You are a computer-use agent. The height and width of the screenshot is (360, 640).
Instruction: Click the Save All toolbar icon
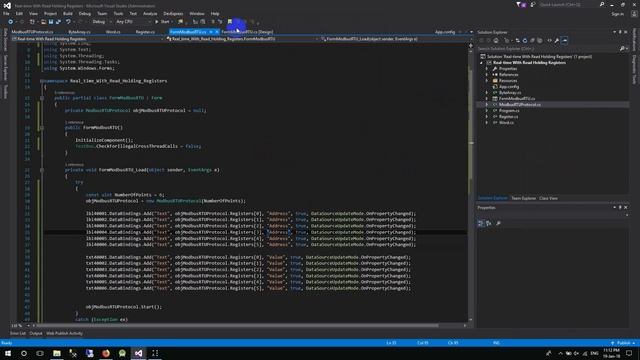(58, 22)
